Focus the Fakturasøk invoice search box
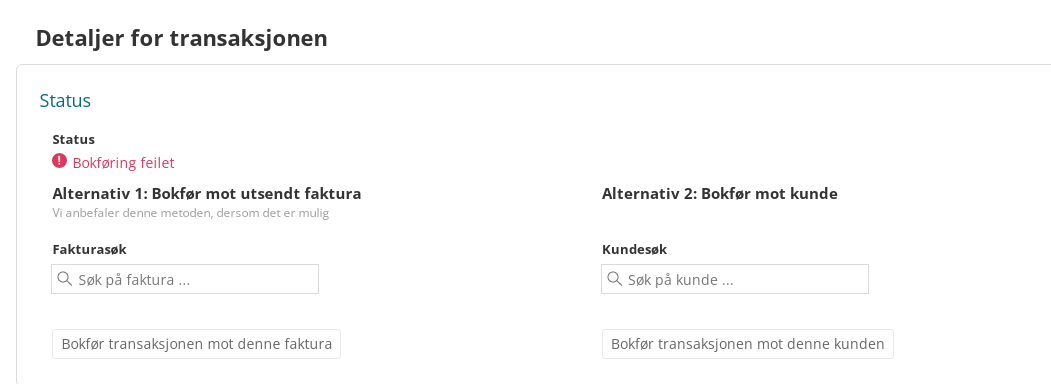The height and width of the screenshot is (384, 1051). [x=185, y=279]
